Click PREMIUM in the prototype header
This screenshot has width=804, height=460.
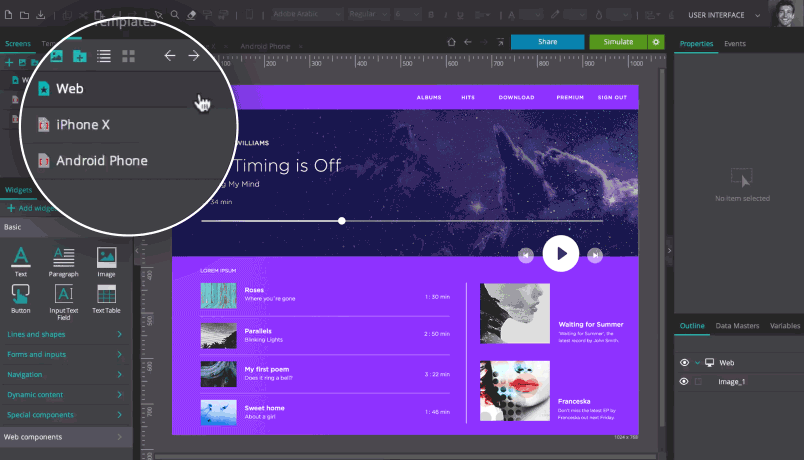point(570,97)
